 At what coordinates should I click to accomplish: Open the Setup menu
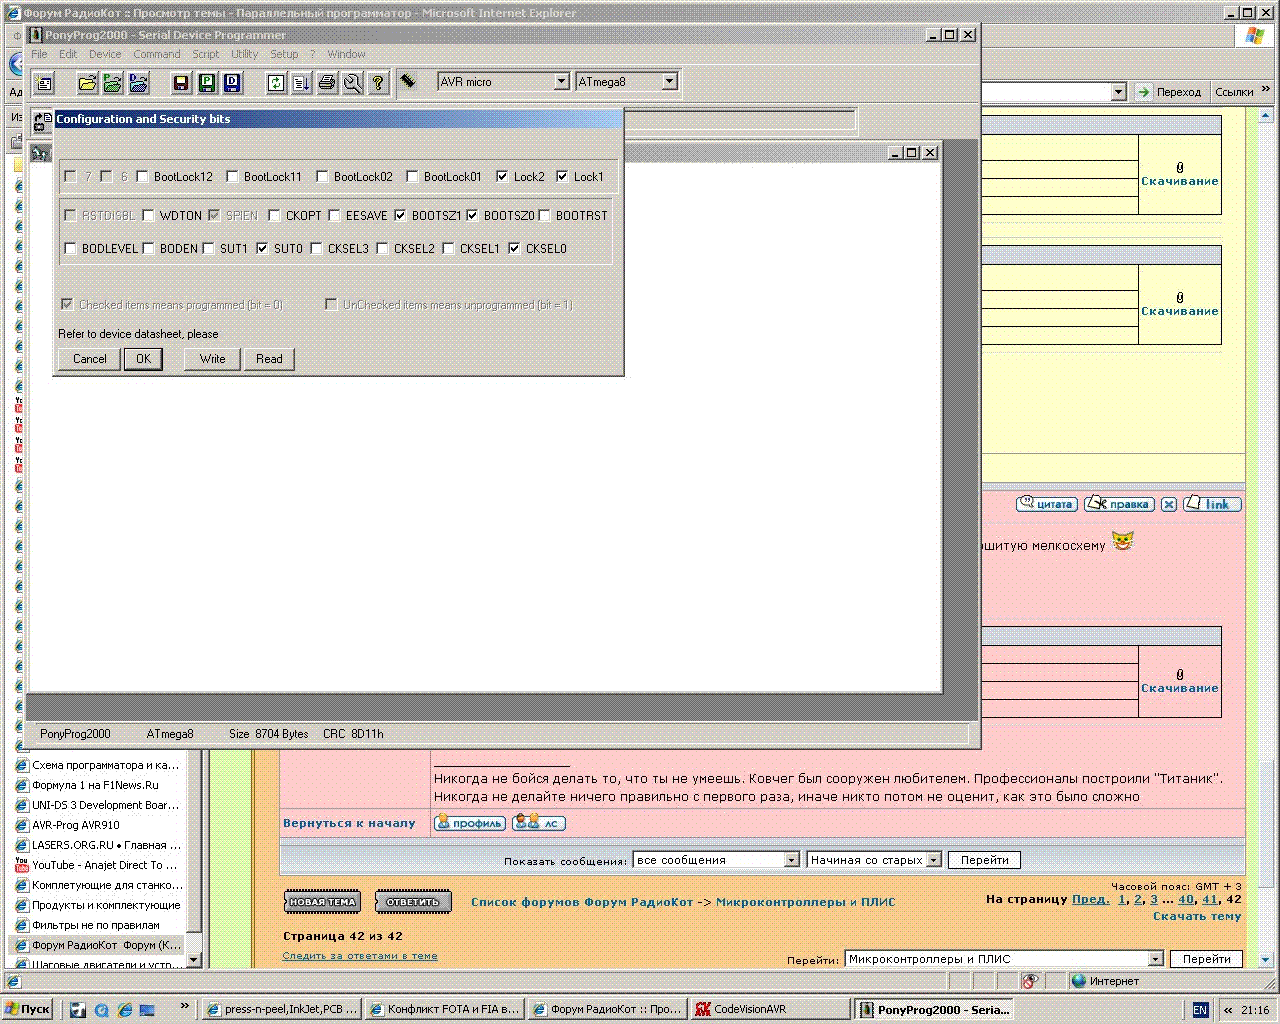coord(284,54)
